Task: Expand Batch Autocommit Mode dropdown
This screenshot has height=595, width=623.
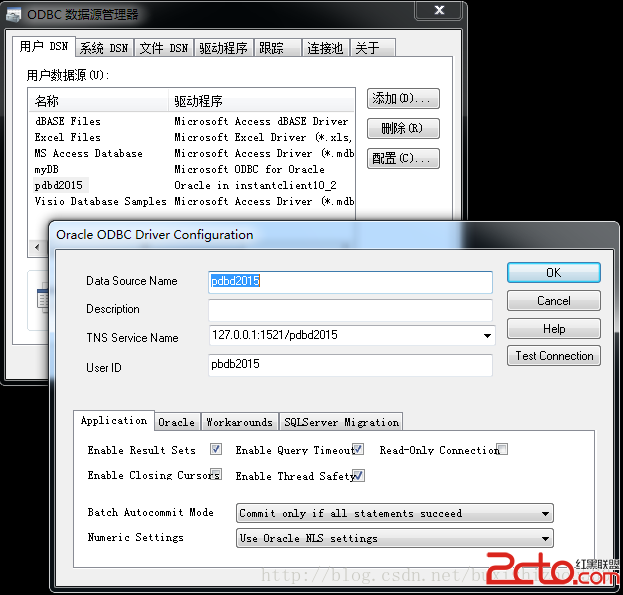Action: tap(545, 514)
